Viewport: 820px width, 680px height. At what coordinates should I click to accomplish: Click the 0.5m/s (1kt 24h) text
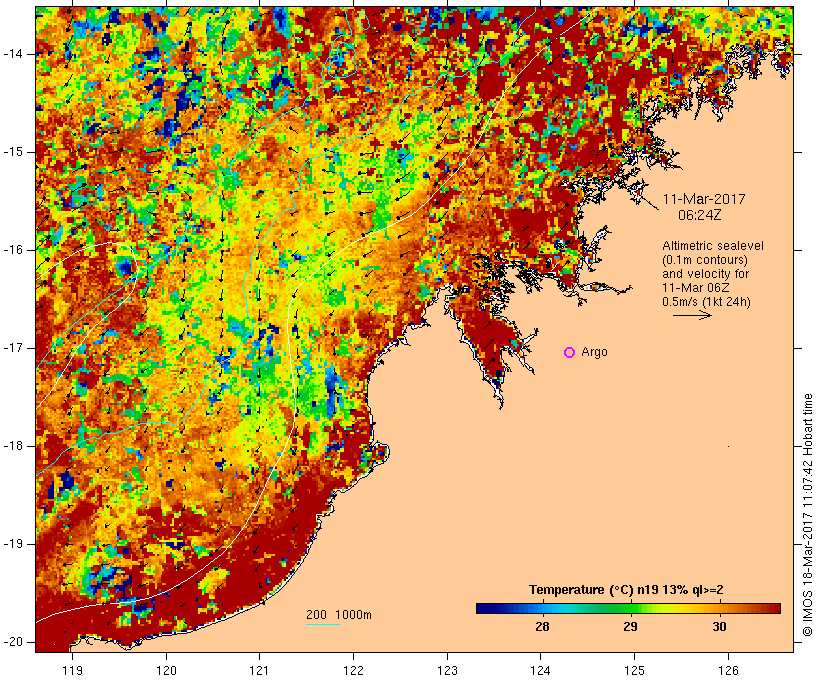pos(706,302)
